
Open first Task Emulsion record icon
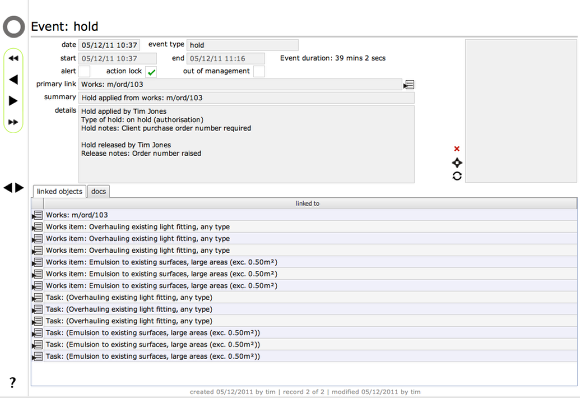pyautogui.click(x=37, y=333)
